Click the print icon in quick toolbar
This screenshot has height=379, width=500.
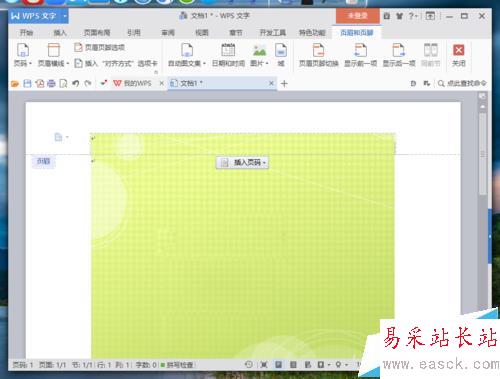pyautogui.click(x=51, y=83)
